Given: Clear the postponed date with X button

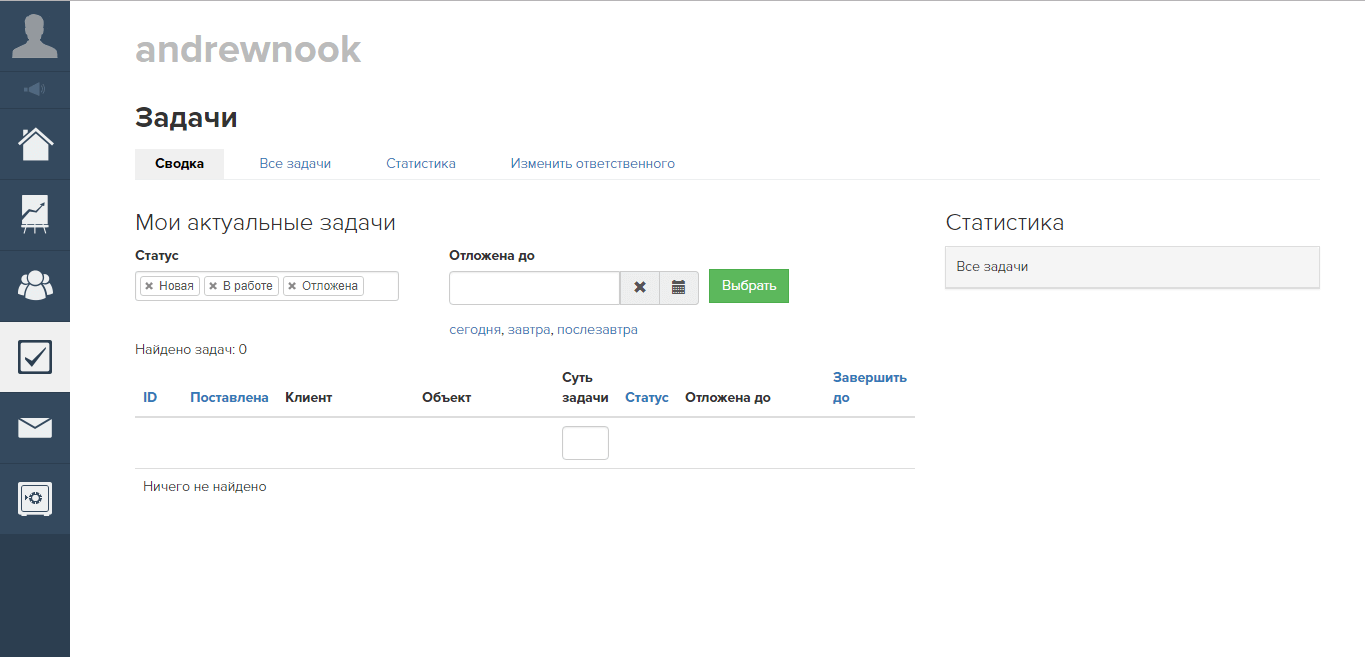Looking at the screenshot, I should pyautogui.click(x=640, y=287).
